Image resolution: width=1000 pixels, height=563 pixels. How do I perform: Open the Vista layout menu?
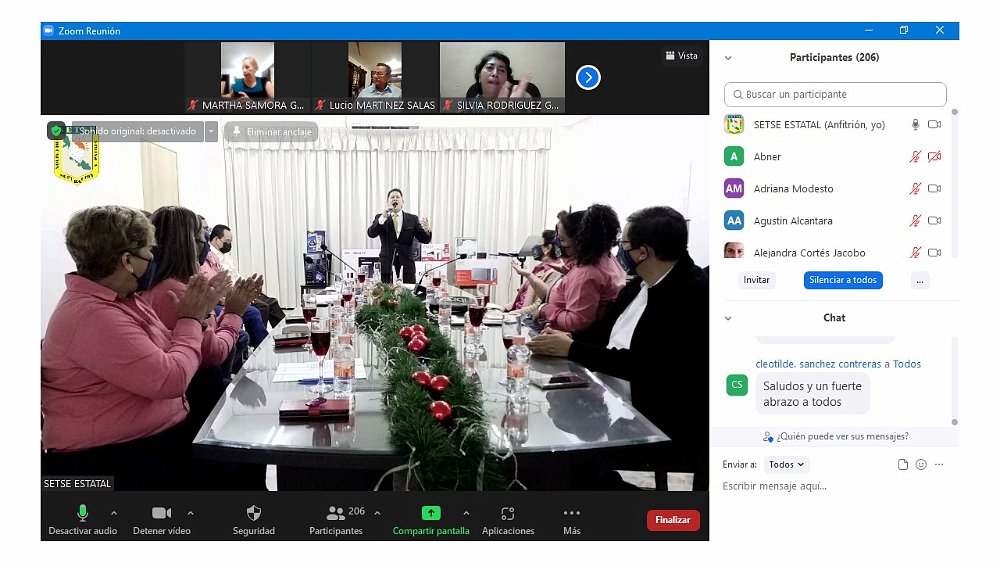pos(681,56)
